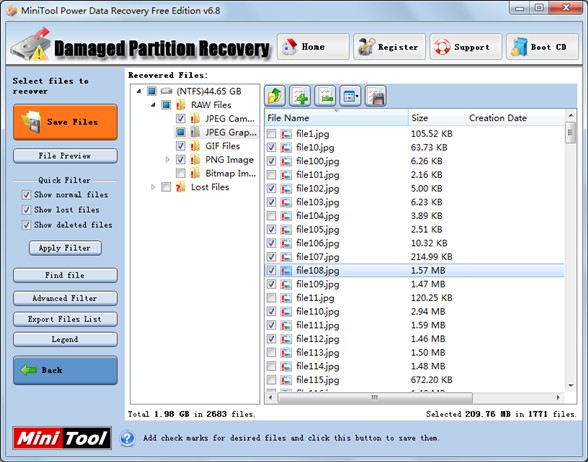
Task: Click the orange Save Files button
Action: tap(65, 122)
